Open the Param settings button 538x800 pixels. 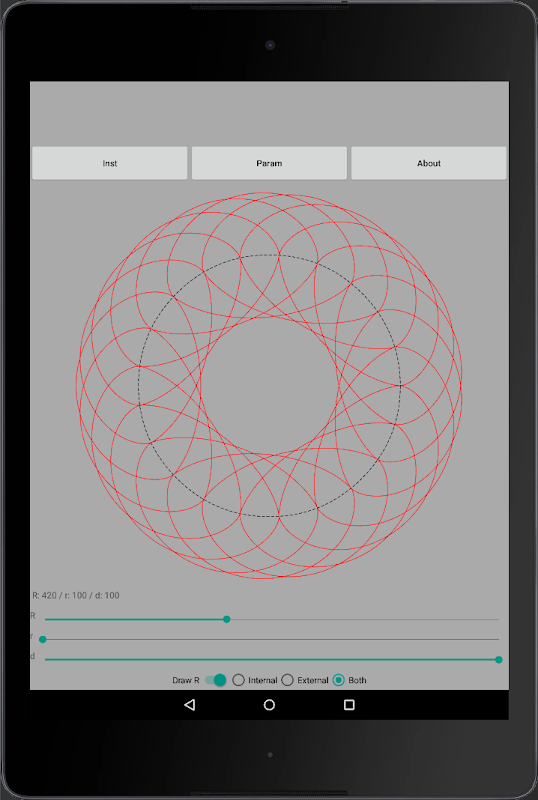[269, 163]
